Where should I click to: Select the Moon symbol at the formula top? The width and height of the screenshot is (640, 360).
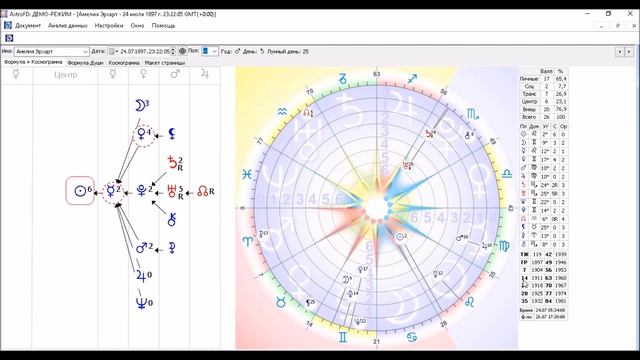pos(140,106)
